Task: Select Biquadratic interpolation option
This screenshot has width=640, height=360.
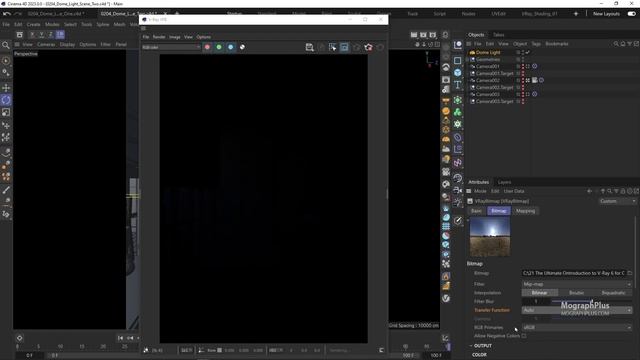Action: pyautogui.click(x=613, y=293)
